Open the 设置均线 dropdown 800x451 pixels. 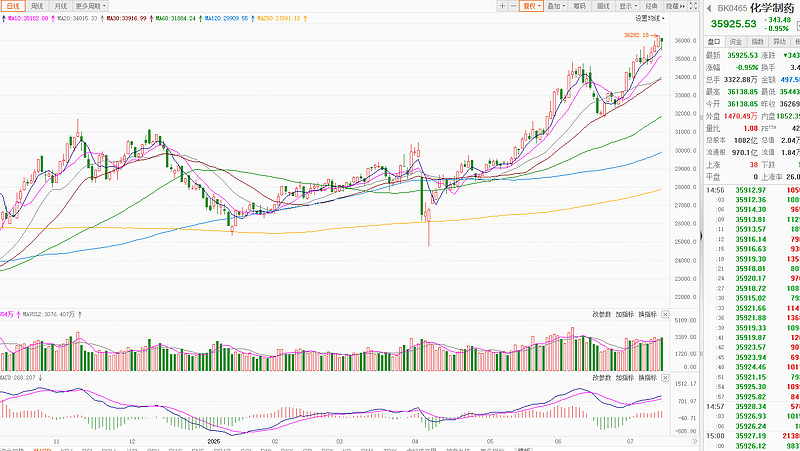(x=649, y=18)
